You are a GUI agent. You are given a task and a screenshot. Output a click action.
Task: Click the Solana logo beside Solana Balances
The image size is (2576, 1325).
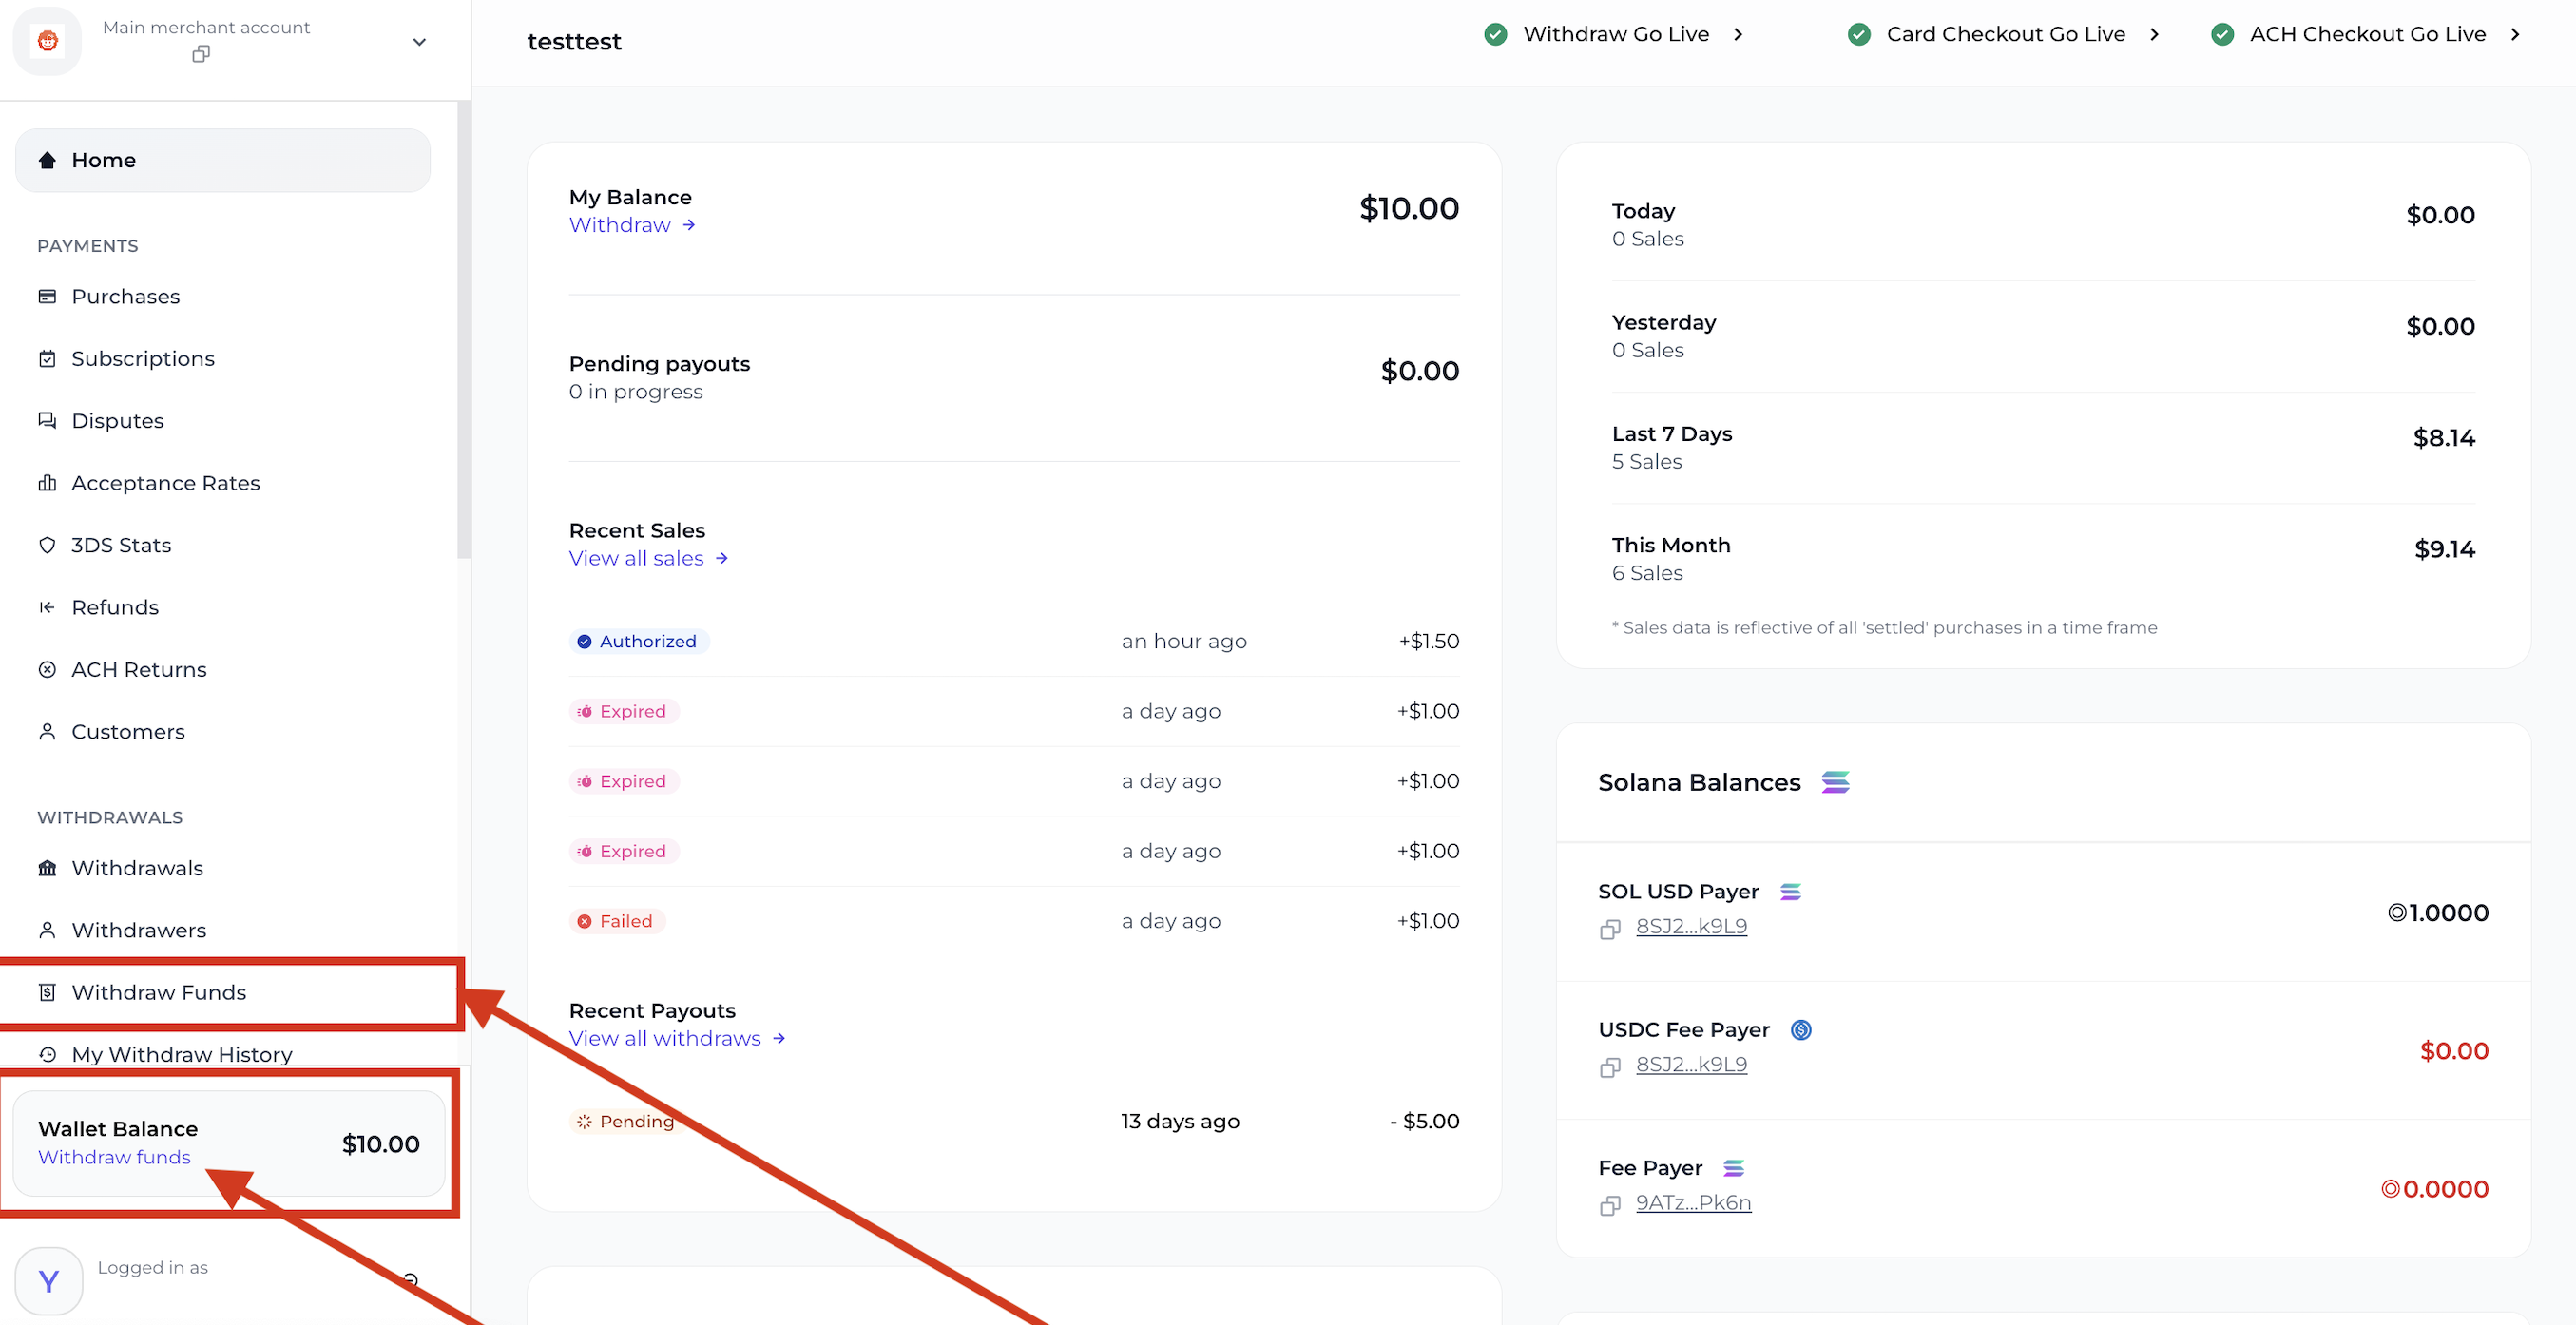pyautogui.click(x=1835, y=782)
